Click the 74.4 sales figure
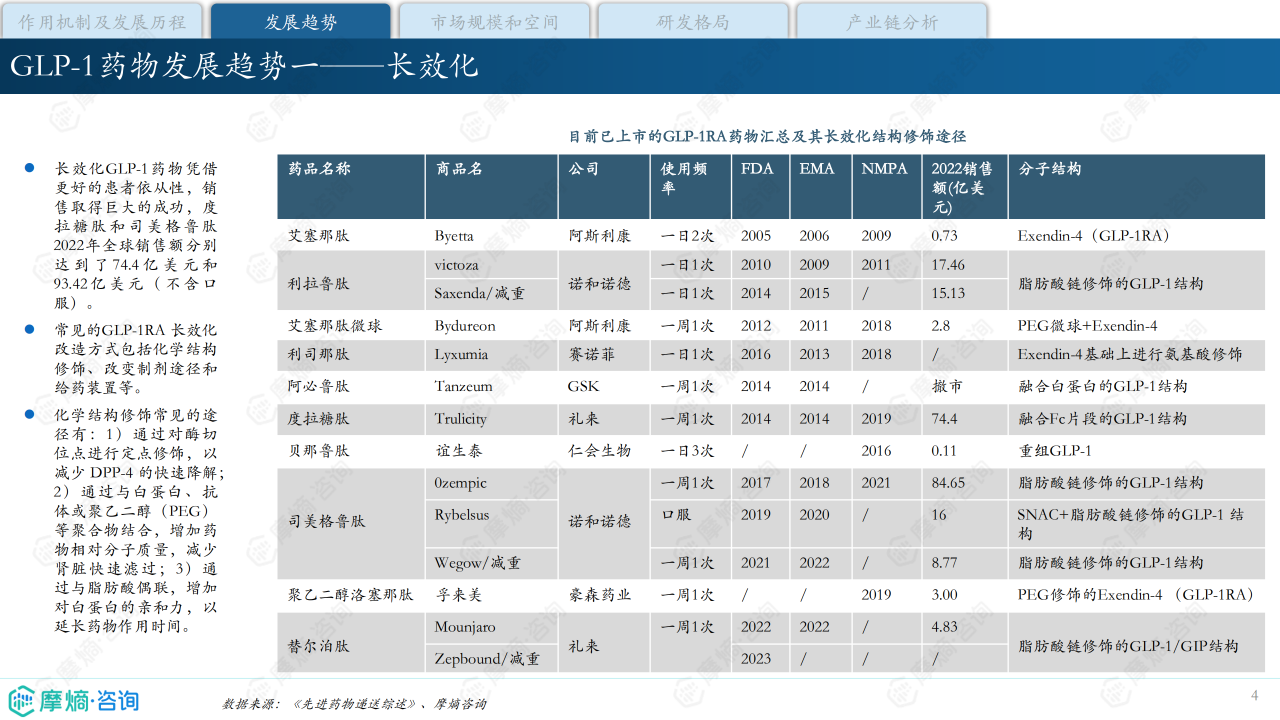The width and height of the screenshot is (1280, 720). pos(964,419)
